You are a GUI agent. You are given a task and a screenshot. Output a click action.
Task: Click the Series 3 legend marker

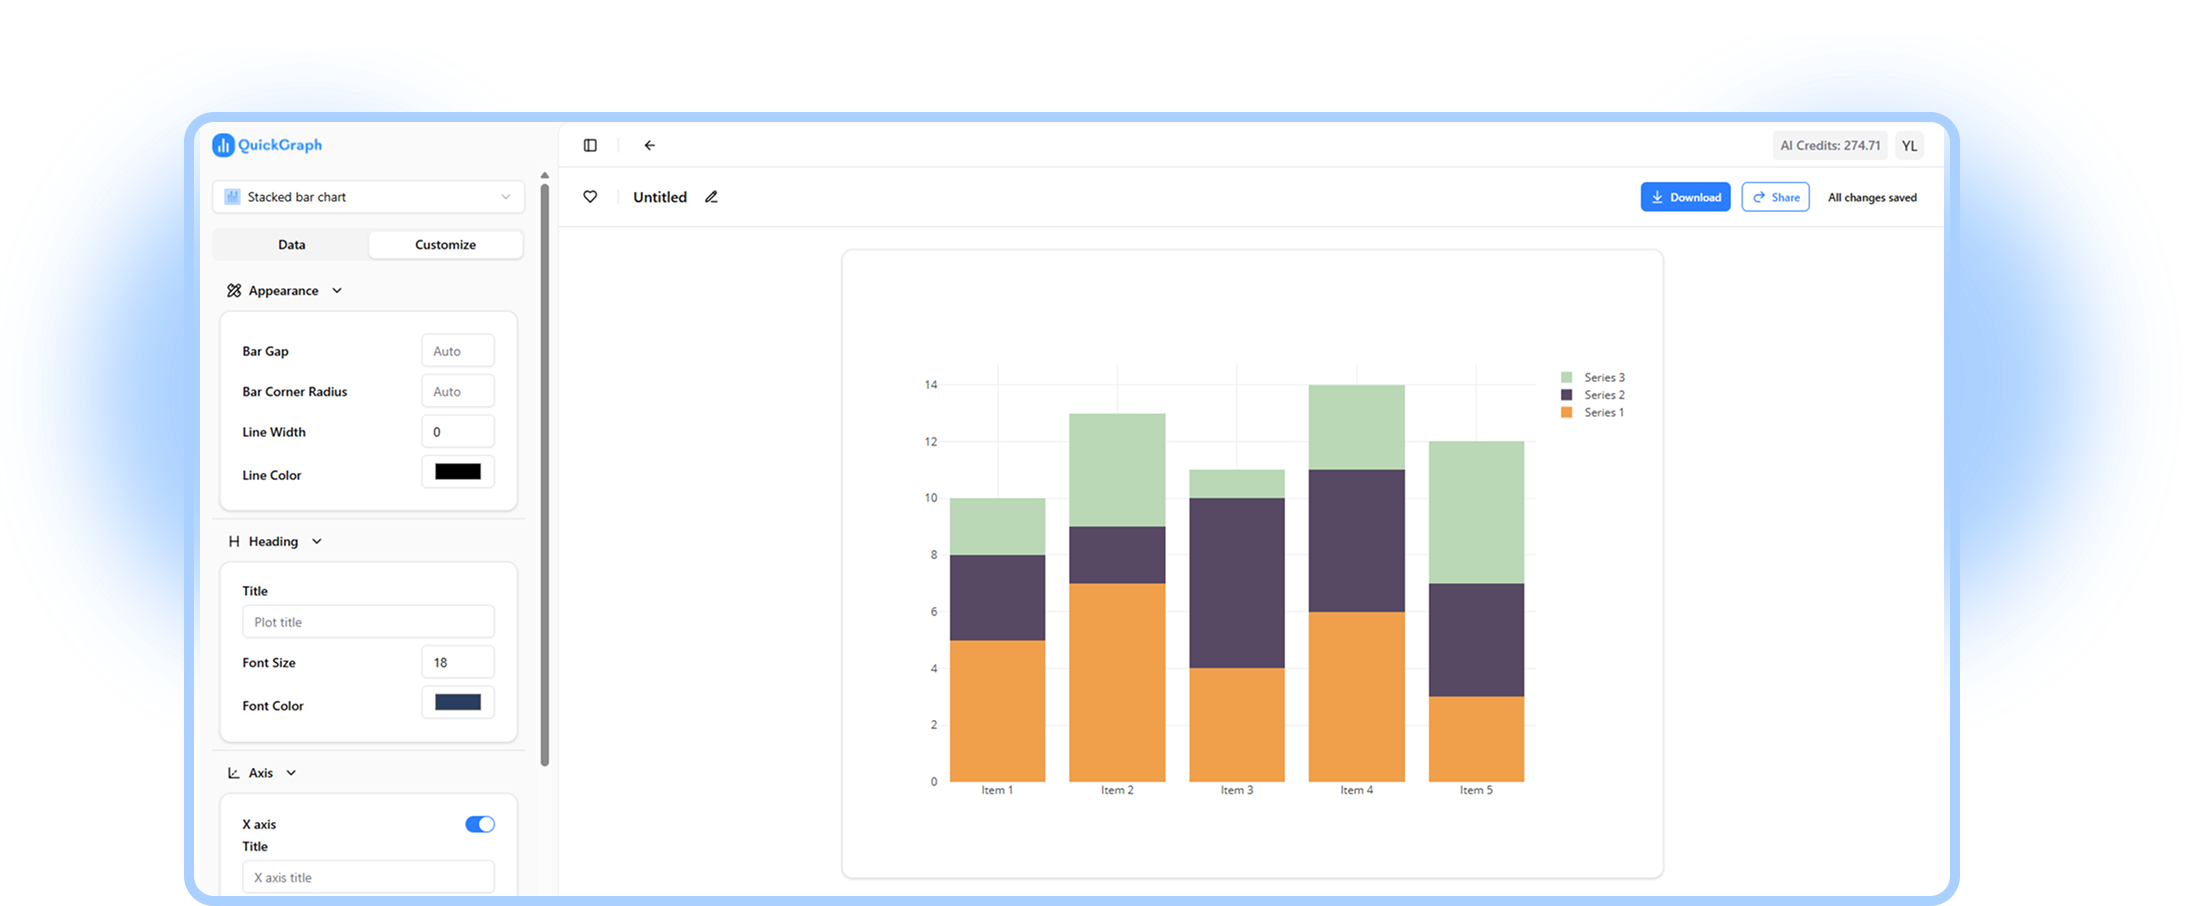point(1566,377)
